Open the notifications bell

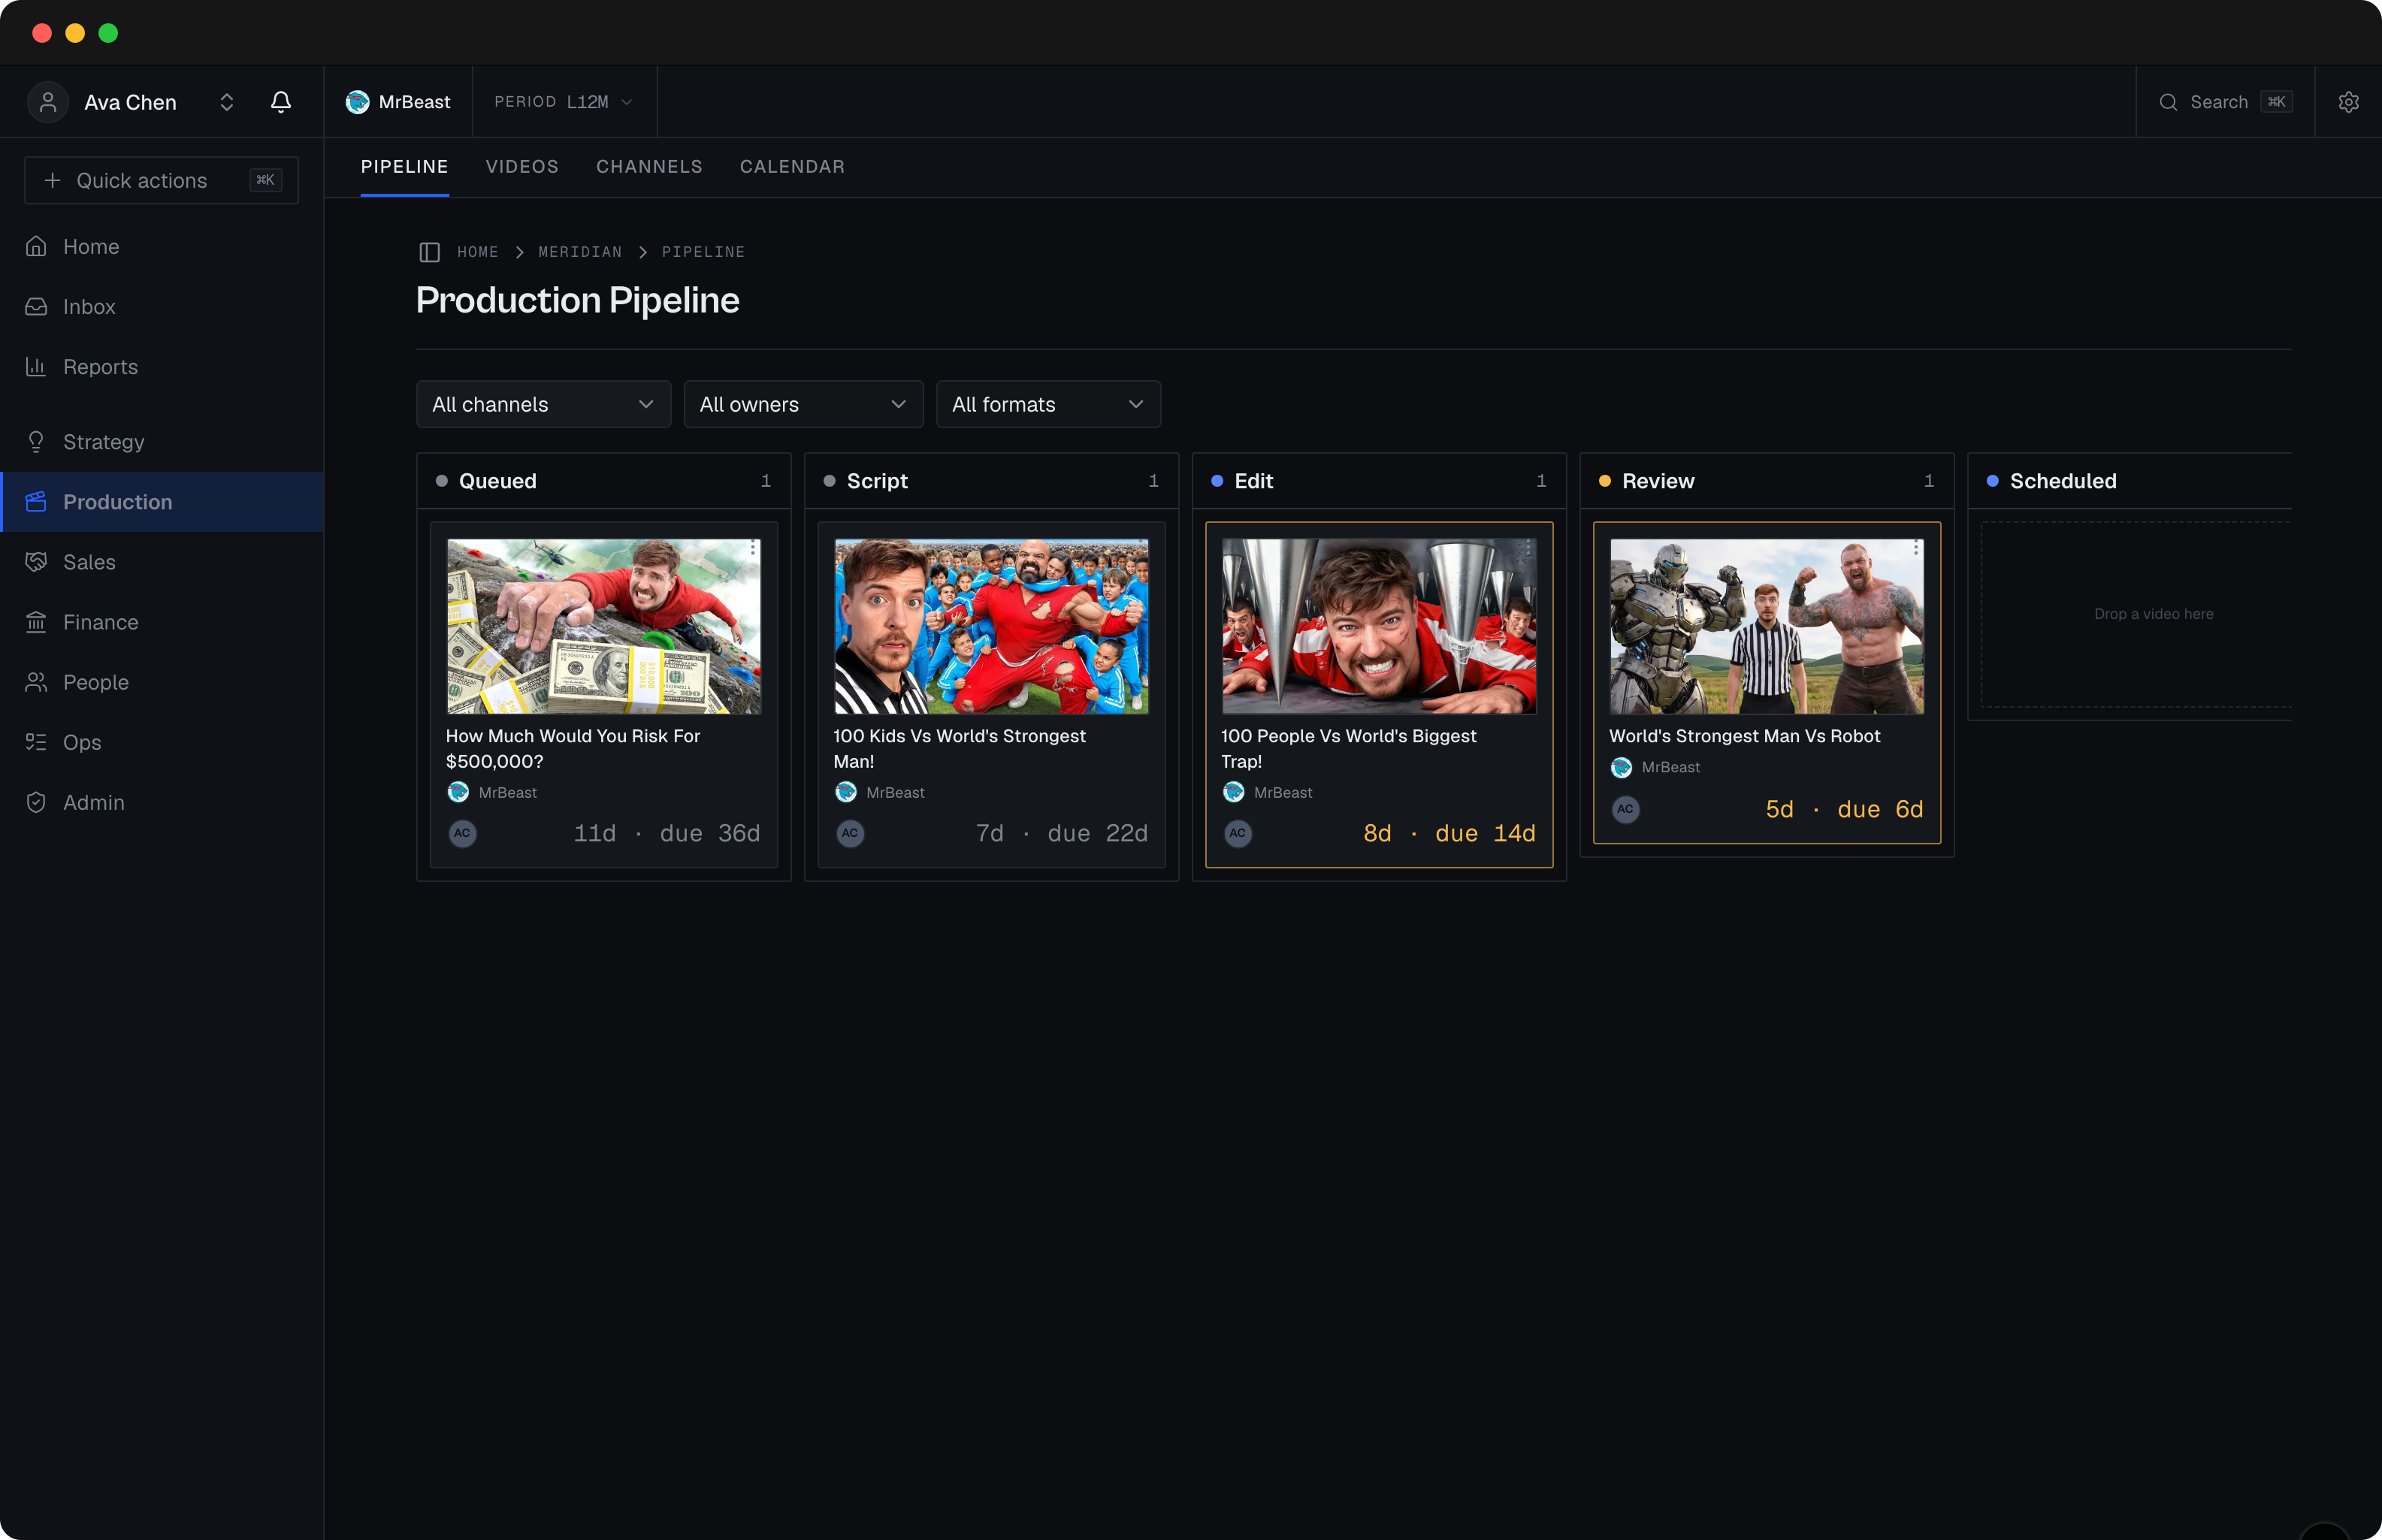coord(281,102)
